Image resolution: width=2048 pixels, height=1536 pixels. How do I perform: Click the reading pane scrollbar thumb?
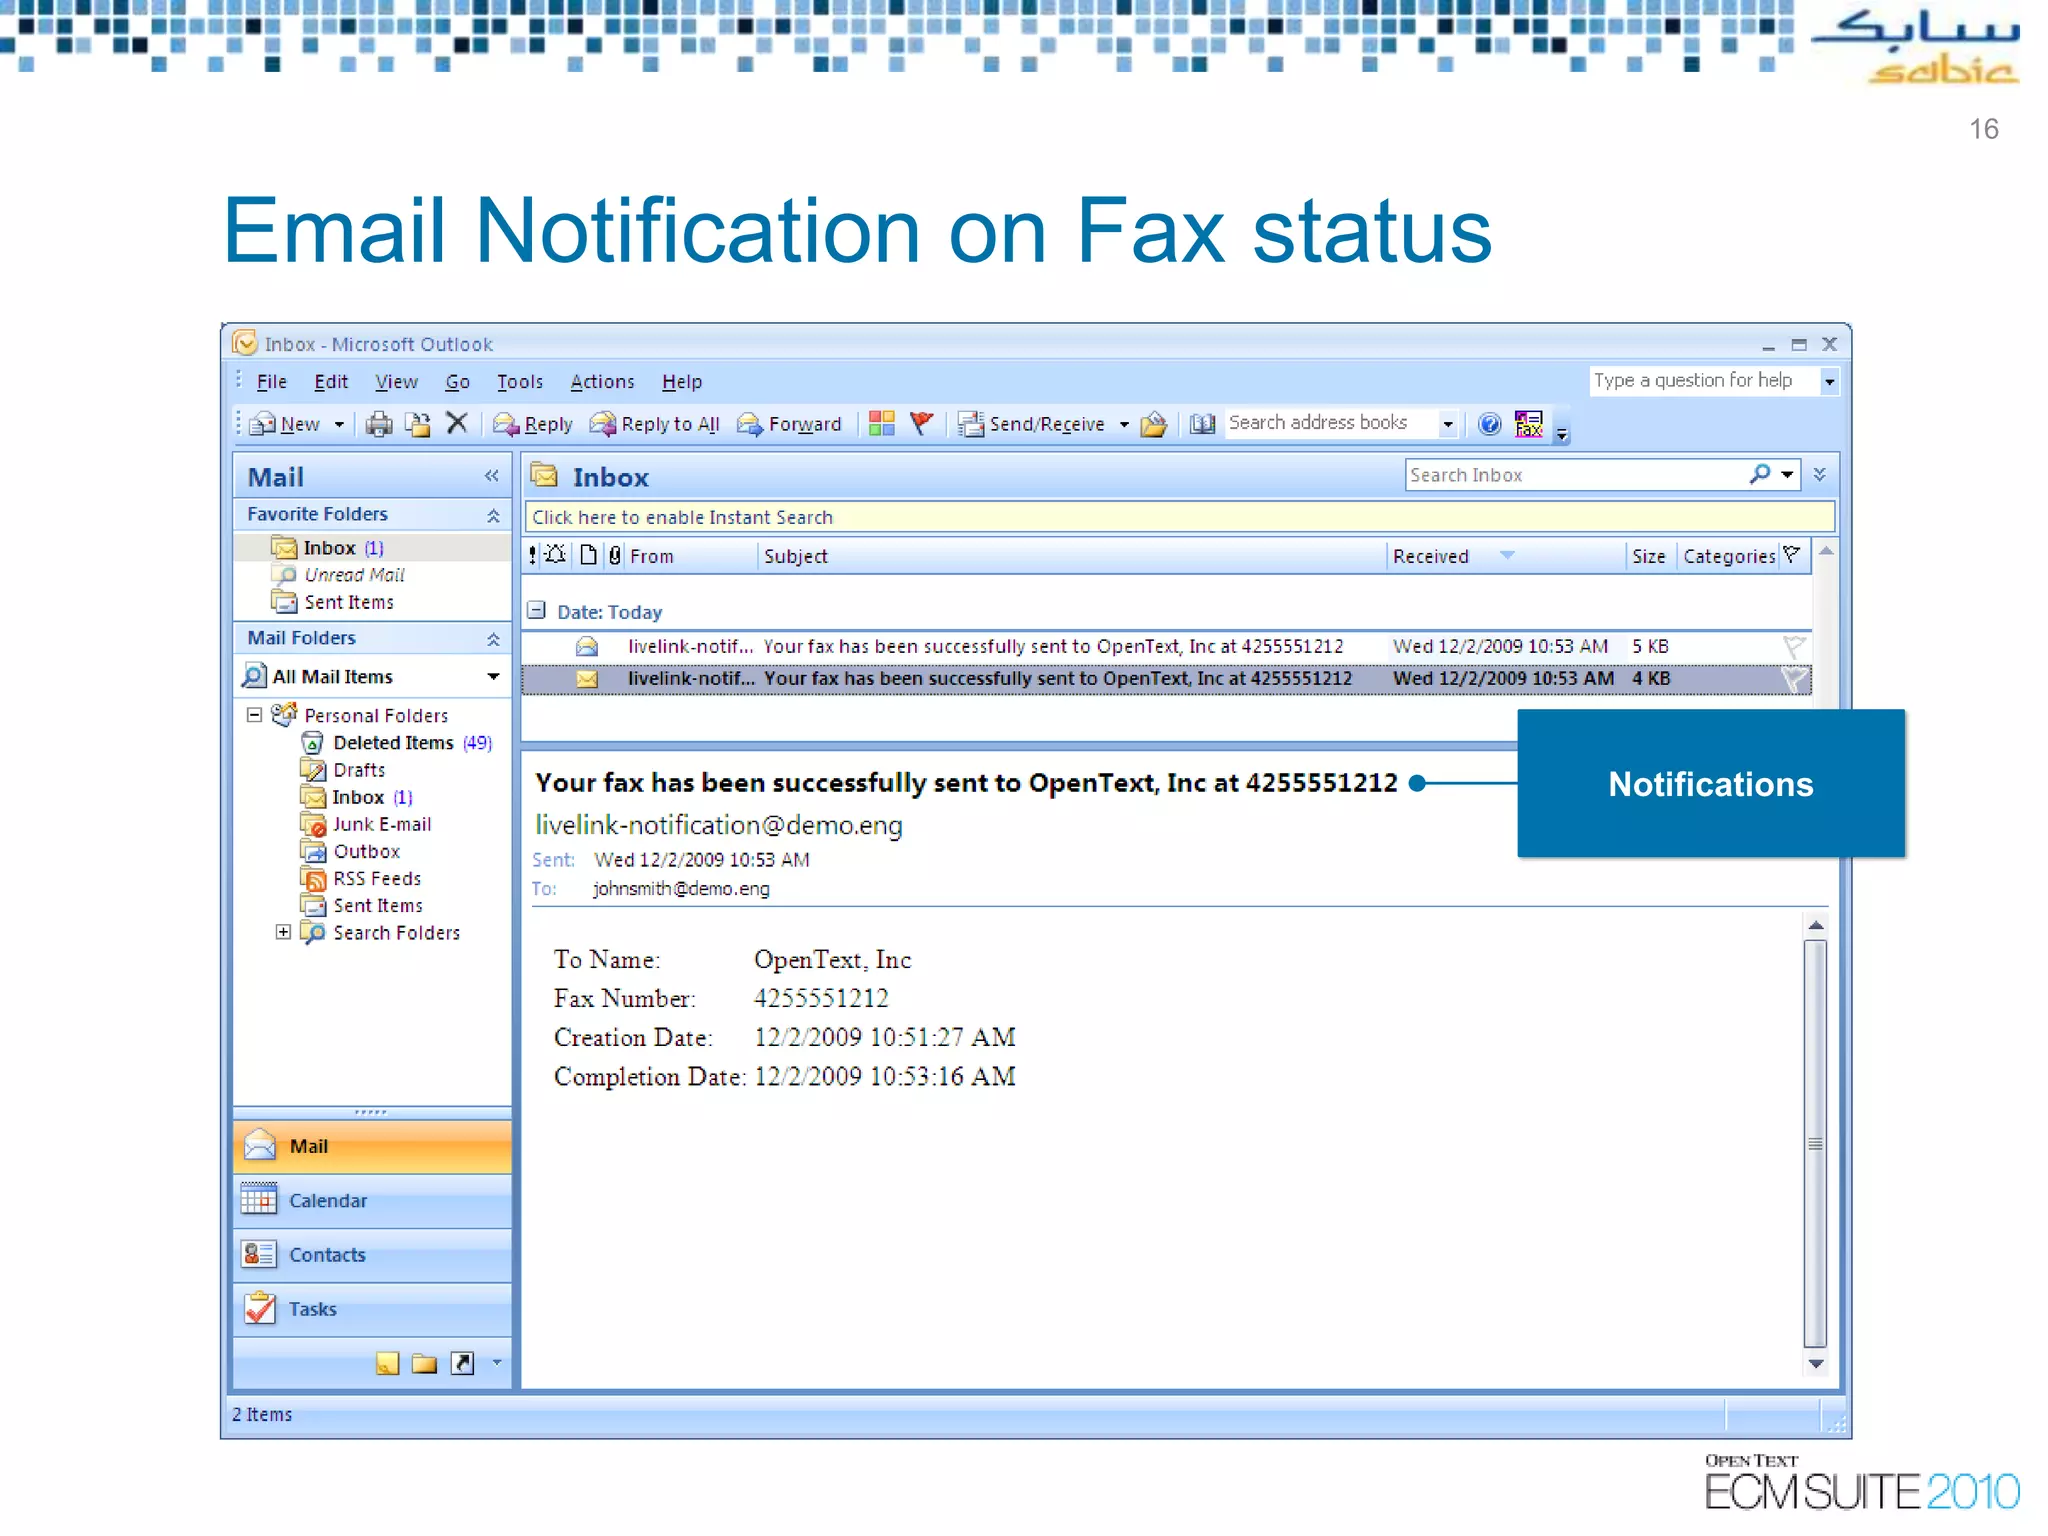point(1816,1143)
